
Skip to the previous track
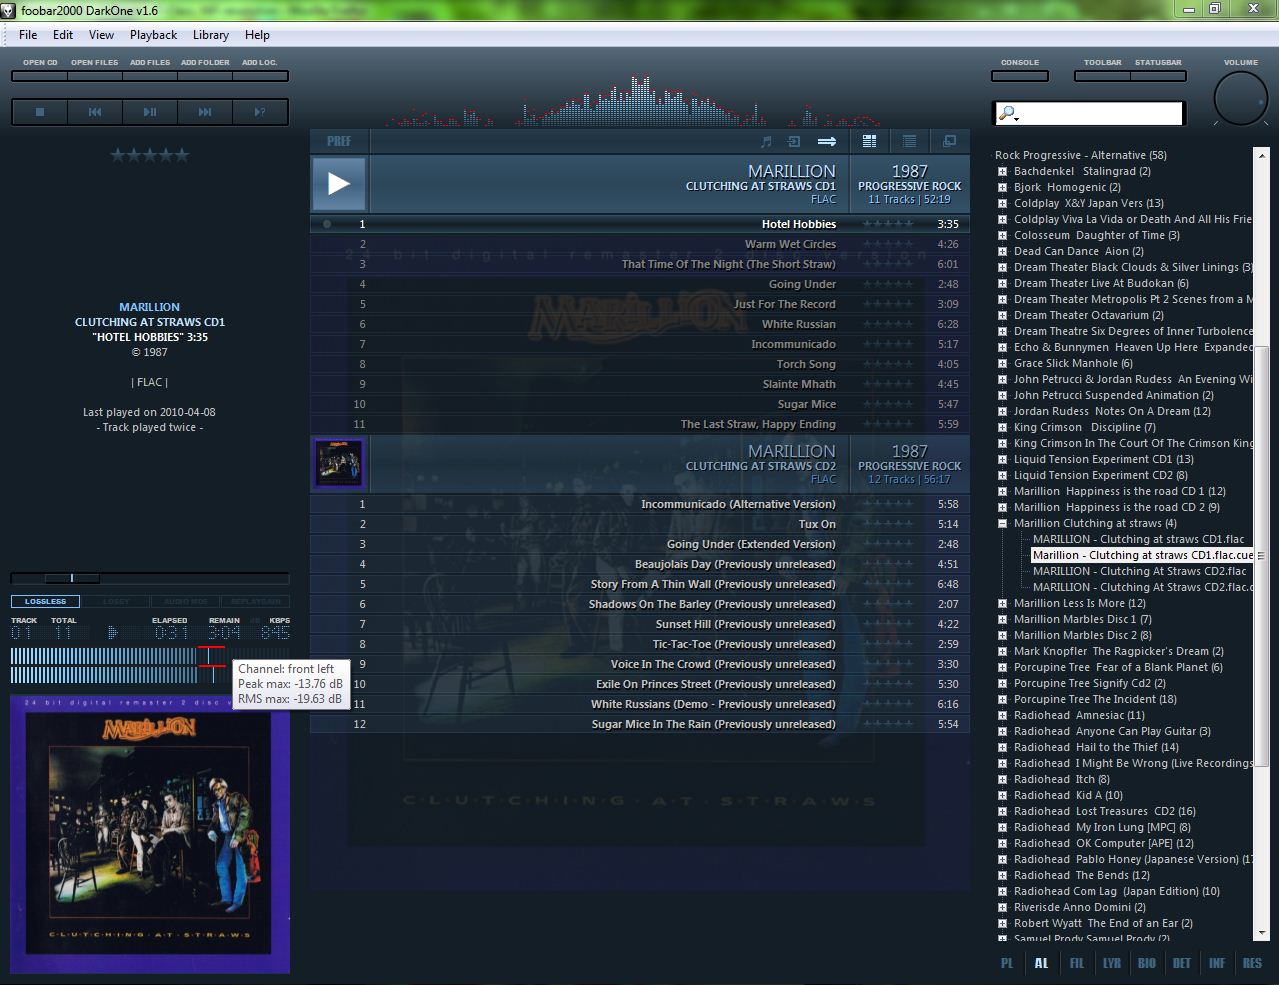click(x=95, y=112)
